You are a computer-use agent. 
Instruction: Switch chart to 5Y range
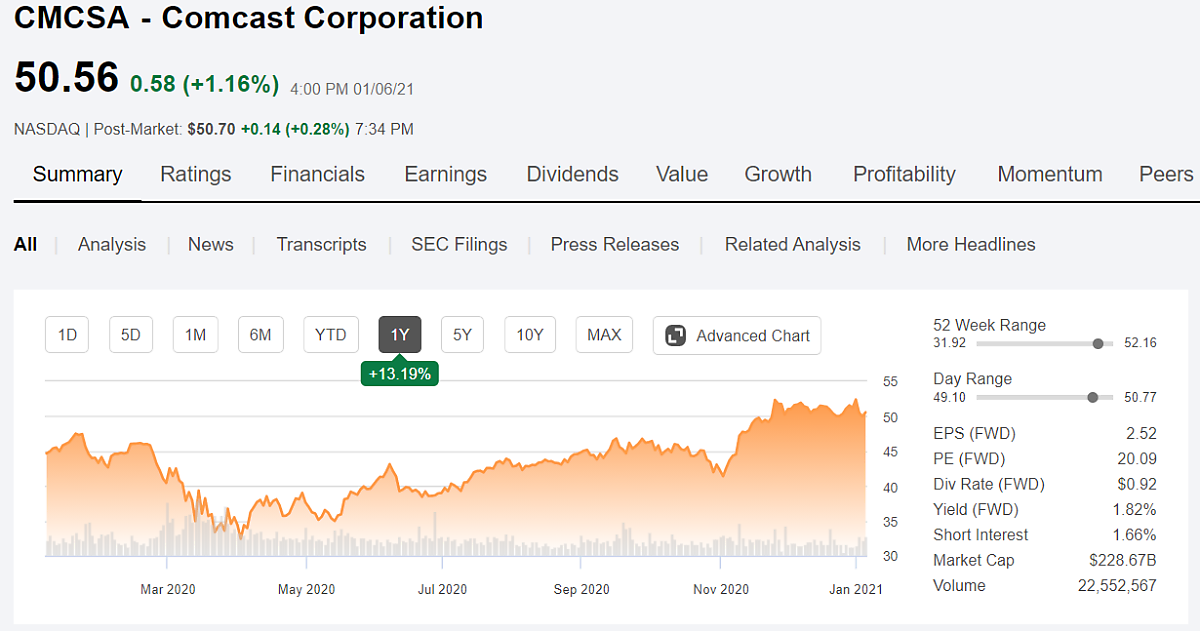pyautogui.click(x=462, y=335)
